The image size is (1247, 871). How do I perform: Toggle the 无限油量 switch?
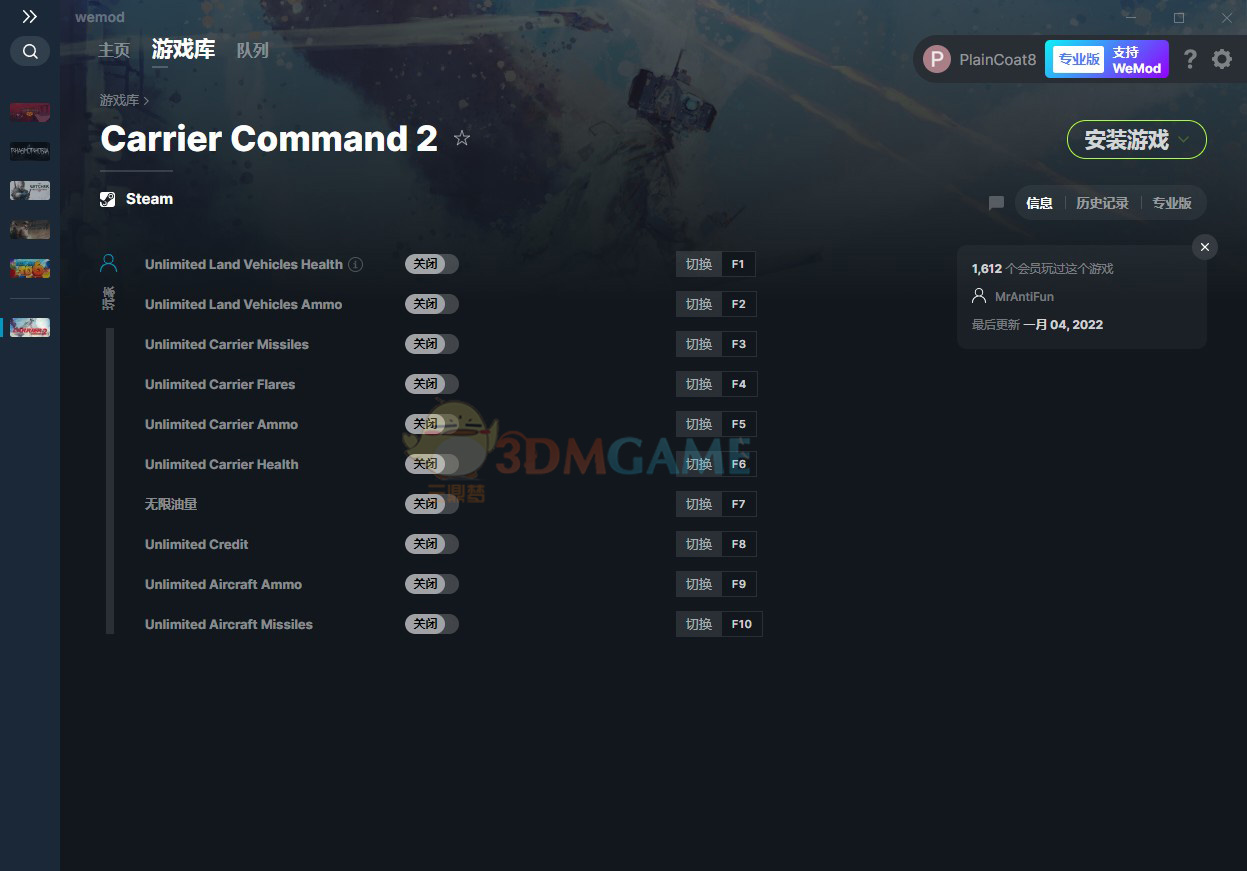tap(432, 504)
